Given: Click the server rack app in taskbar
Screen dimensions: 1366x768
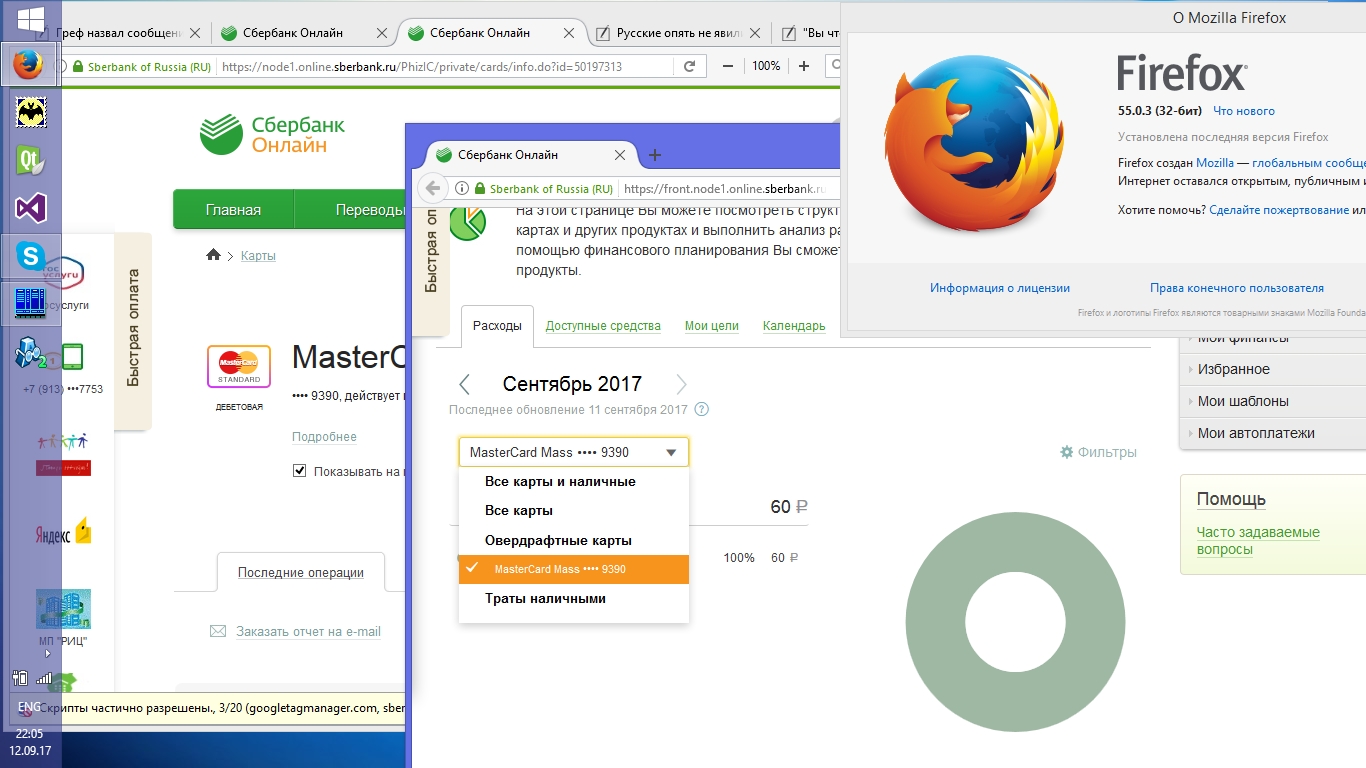Looking at the screenshot, I should click(x=31, y=302).
